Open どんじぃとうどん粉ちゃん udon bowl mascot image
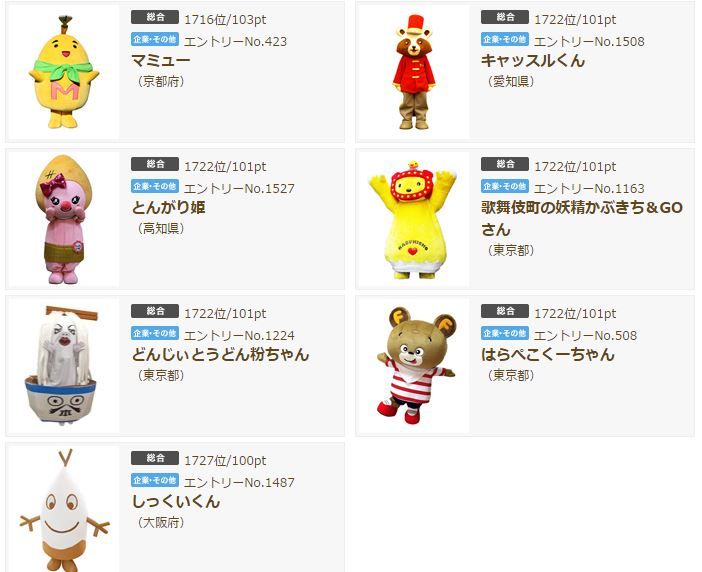The width and height of the screenshot is (702, 572). pyautogui.click(x=64, y=366)
